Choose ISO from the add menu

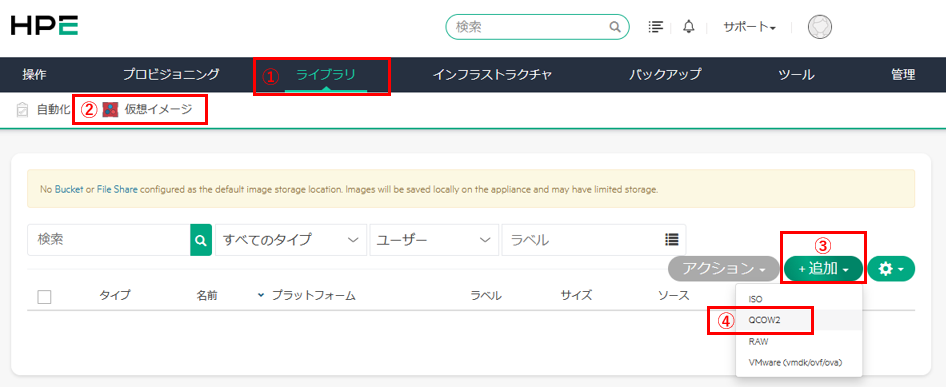(799, 299)
